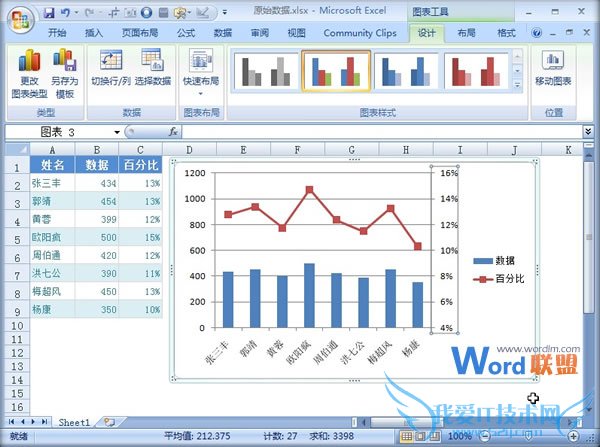The width and height of the screenshot is (600, 447).
Task: Click the formula bar input field
Action: 382,132
